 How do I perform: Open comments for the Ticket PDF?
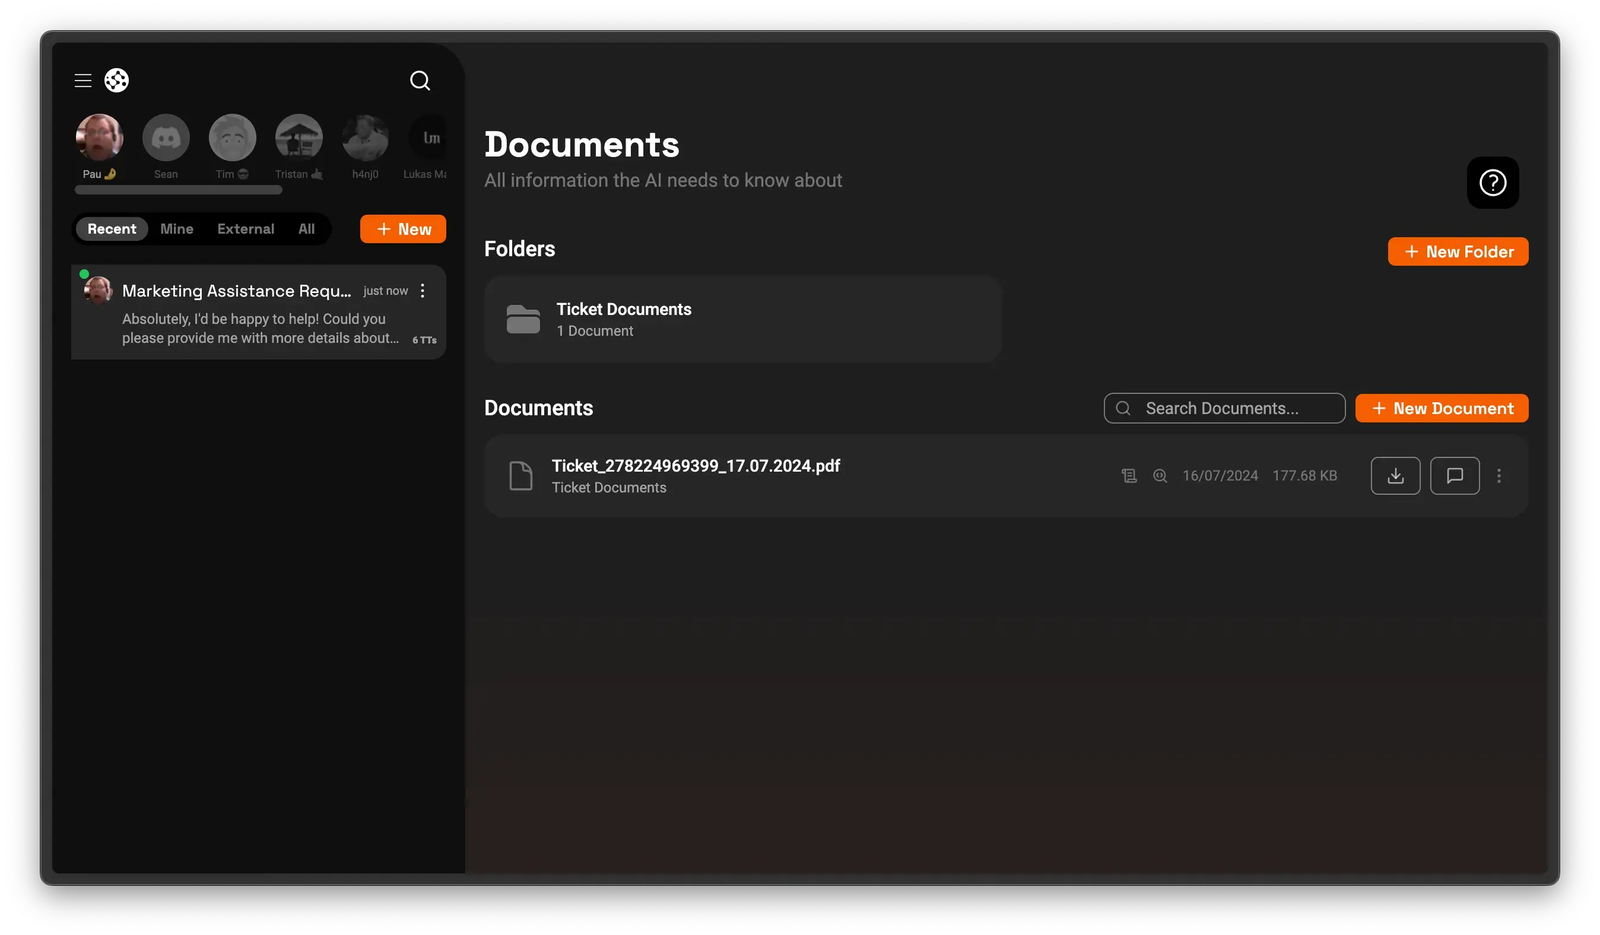[1455, 476]
